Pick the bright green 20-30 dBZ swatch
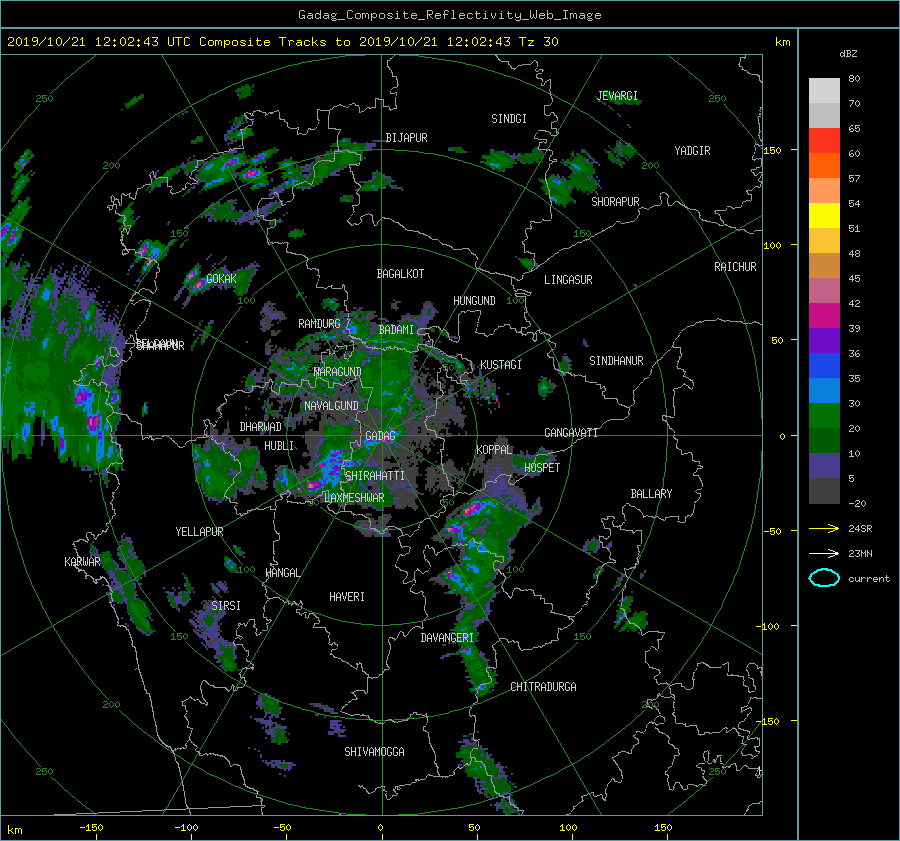Screen dimensions: 900x841 coord(824,416)
